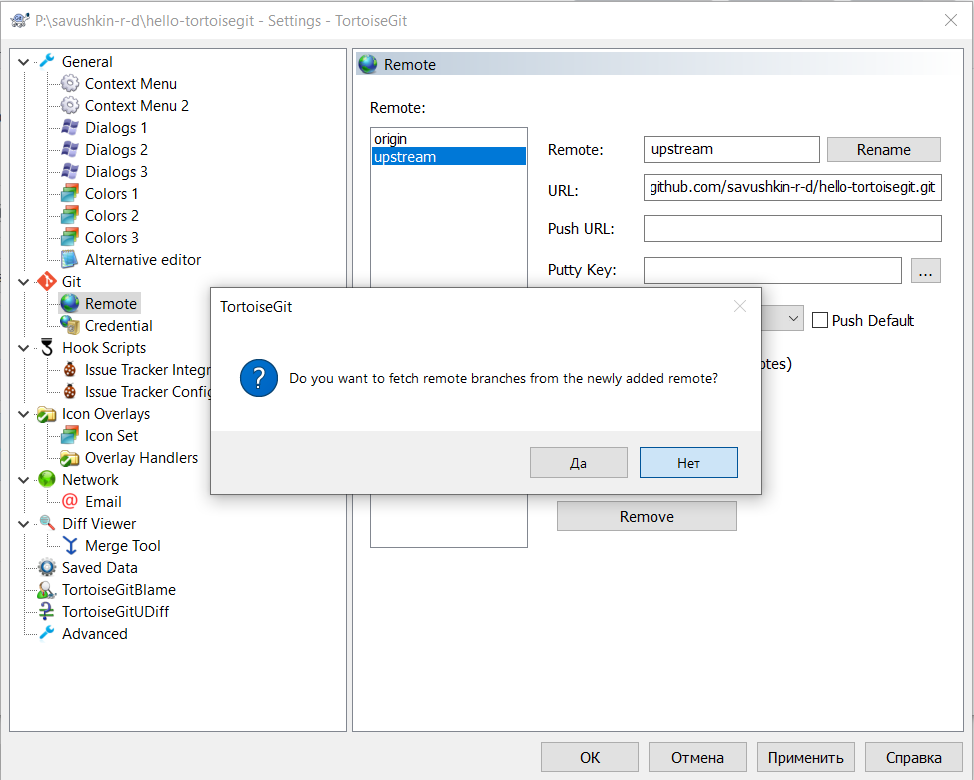974x780 pixels.
Task: Click the Remote name input field
Action: (731, 149)
